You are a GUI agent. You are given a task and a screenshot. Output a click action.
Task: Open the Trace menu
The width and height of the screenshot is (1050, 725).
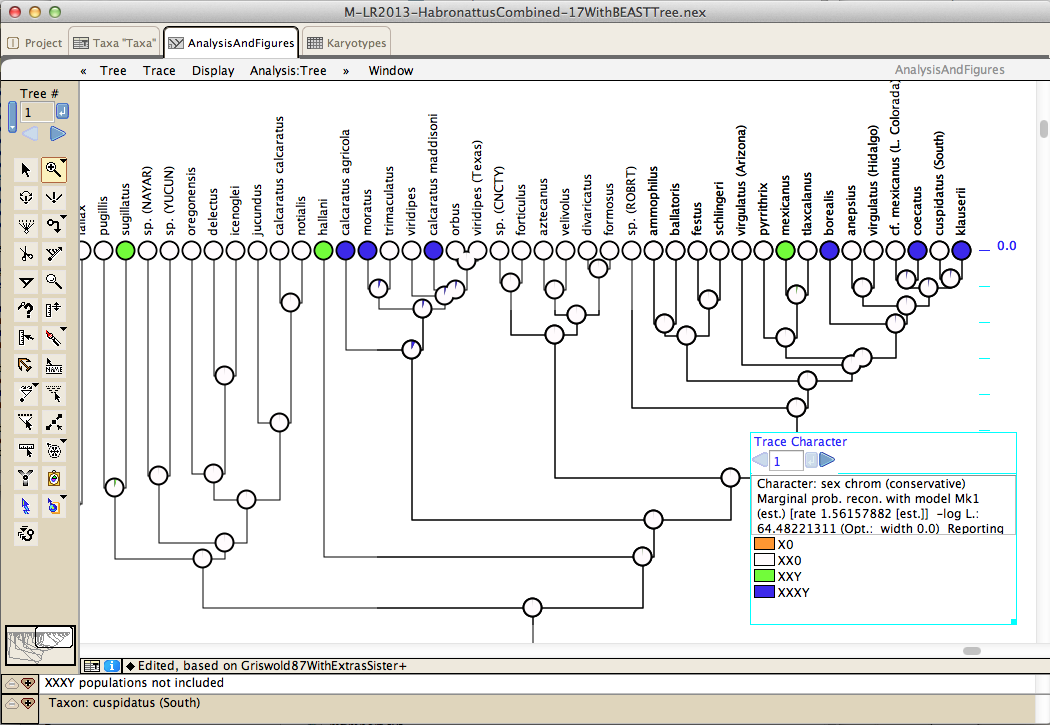coord(159,70)
